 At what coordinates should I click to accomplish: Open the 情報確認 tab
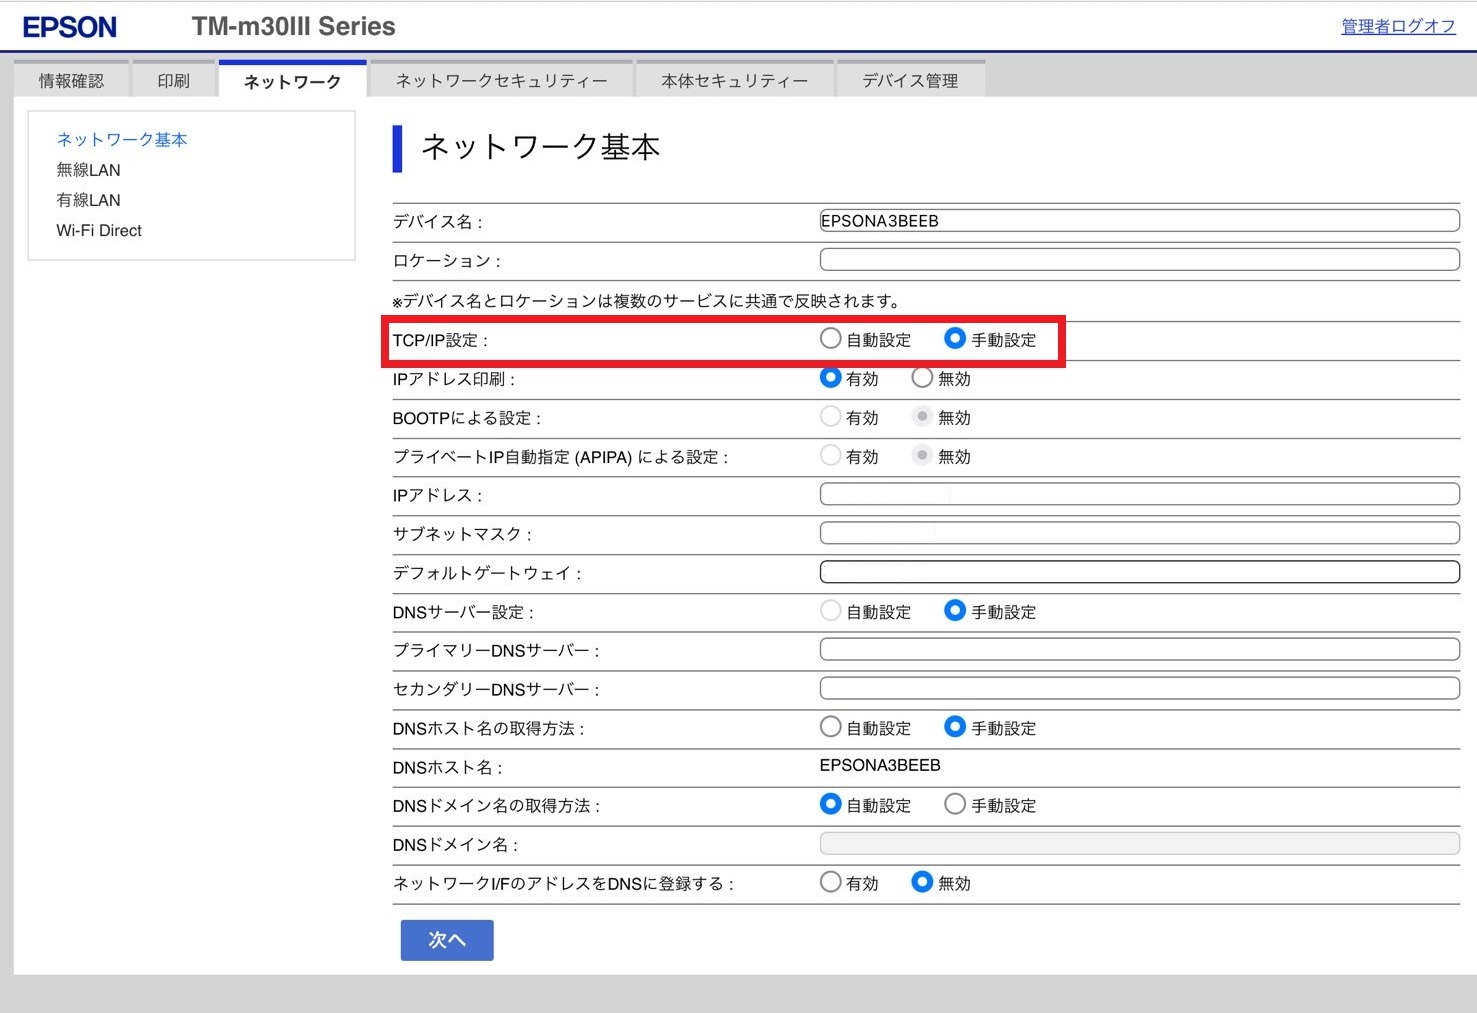(x=71, y=81)
